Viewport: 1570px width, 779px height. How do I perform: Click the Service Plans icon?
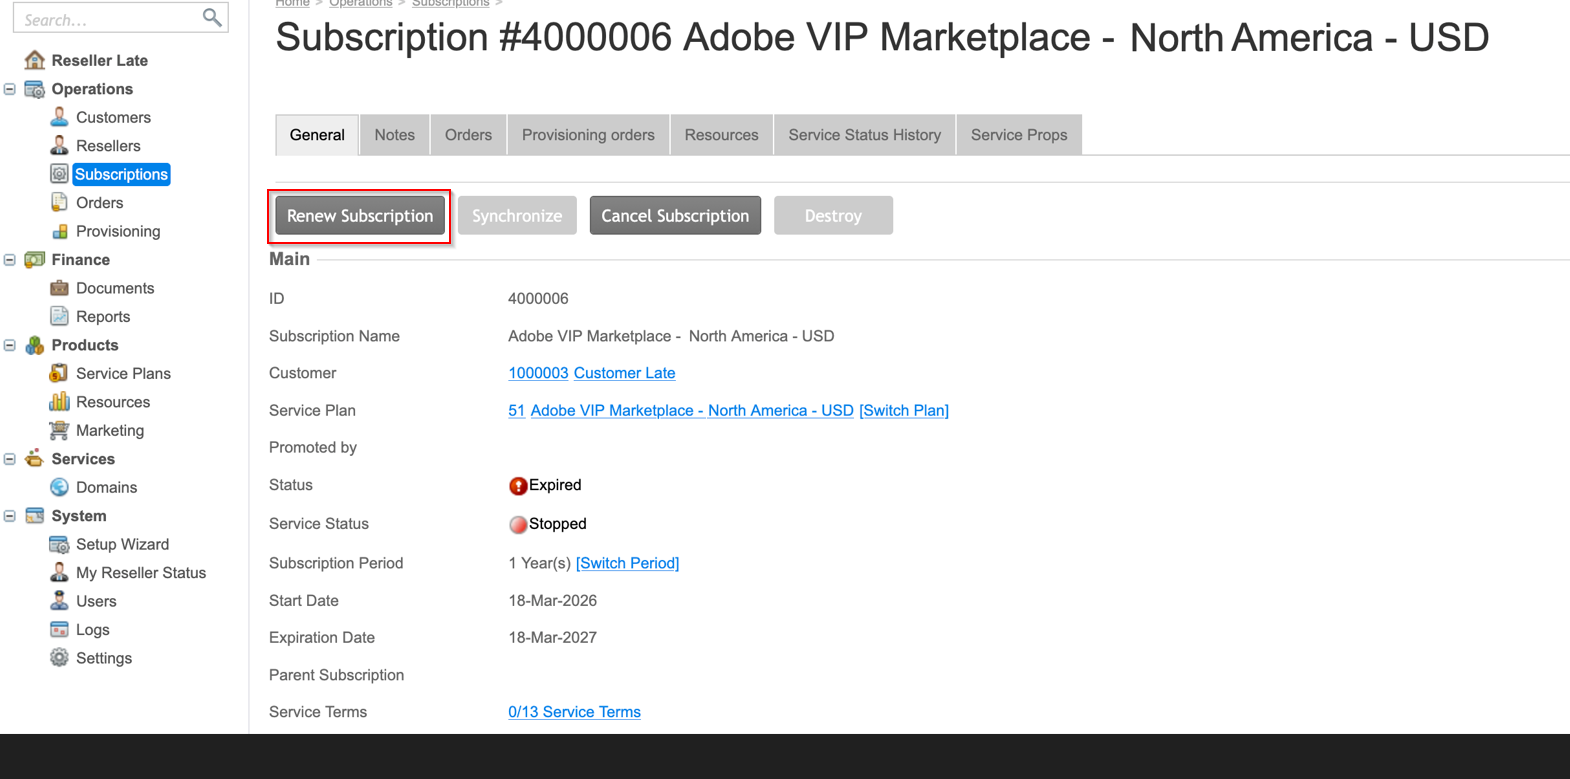click(x=59, y=373)
